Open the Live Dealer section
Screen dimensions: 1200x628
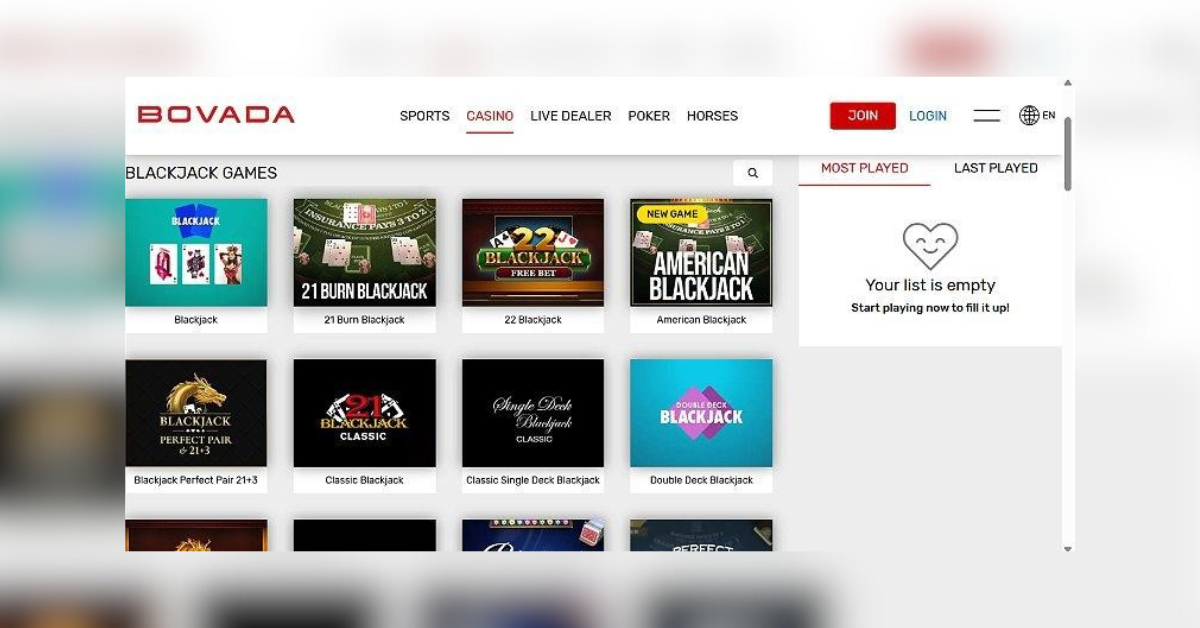pos(571,116)
